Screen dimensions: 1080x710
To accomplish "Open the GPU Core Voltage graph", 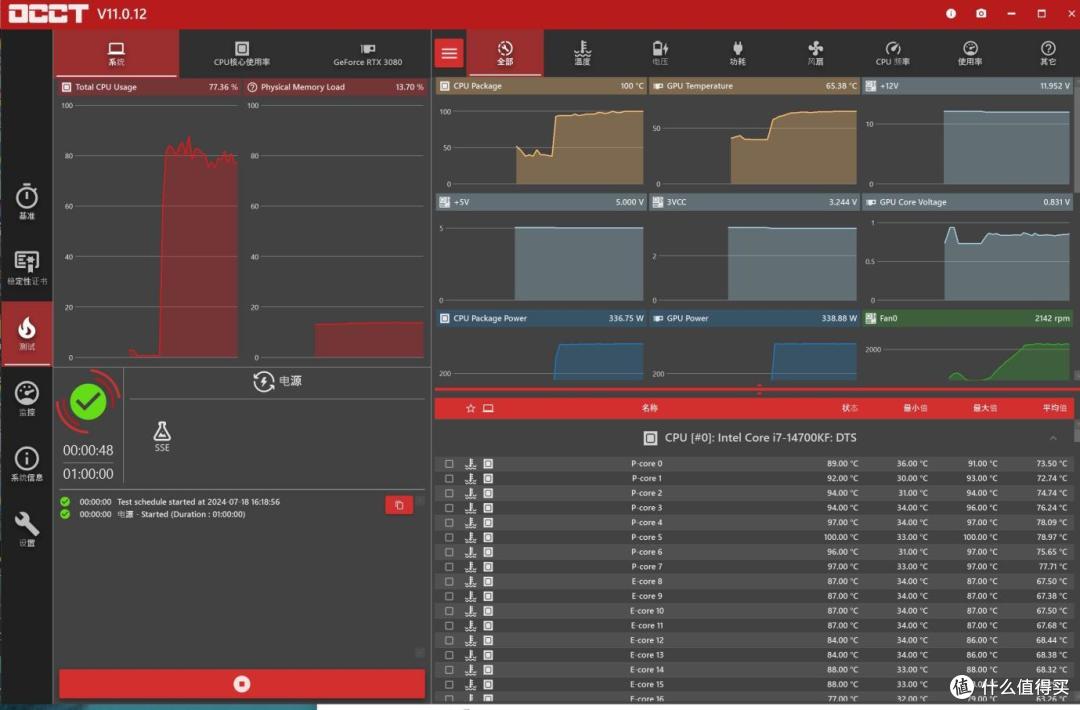I will pos(967,249).
